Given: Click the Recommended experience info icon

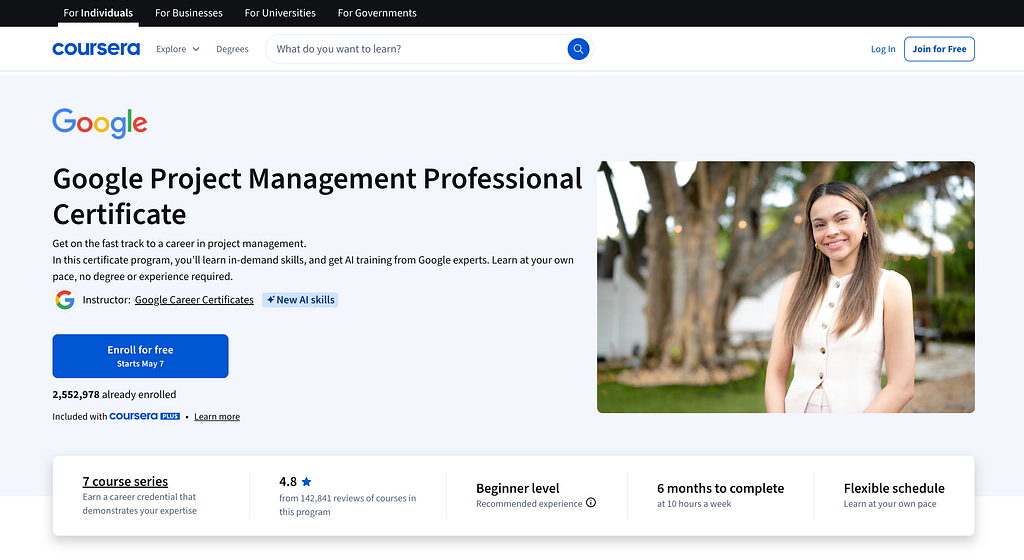Looking at the screenshot, I should pyautogui.click(x=591, y=503).
